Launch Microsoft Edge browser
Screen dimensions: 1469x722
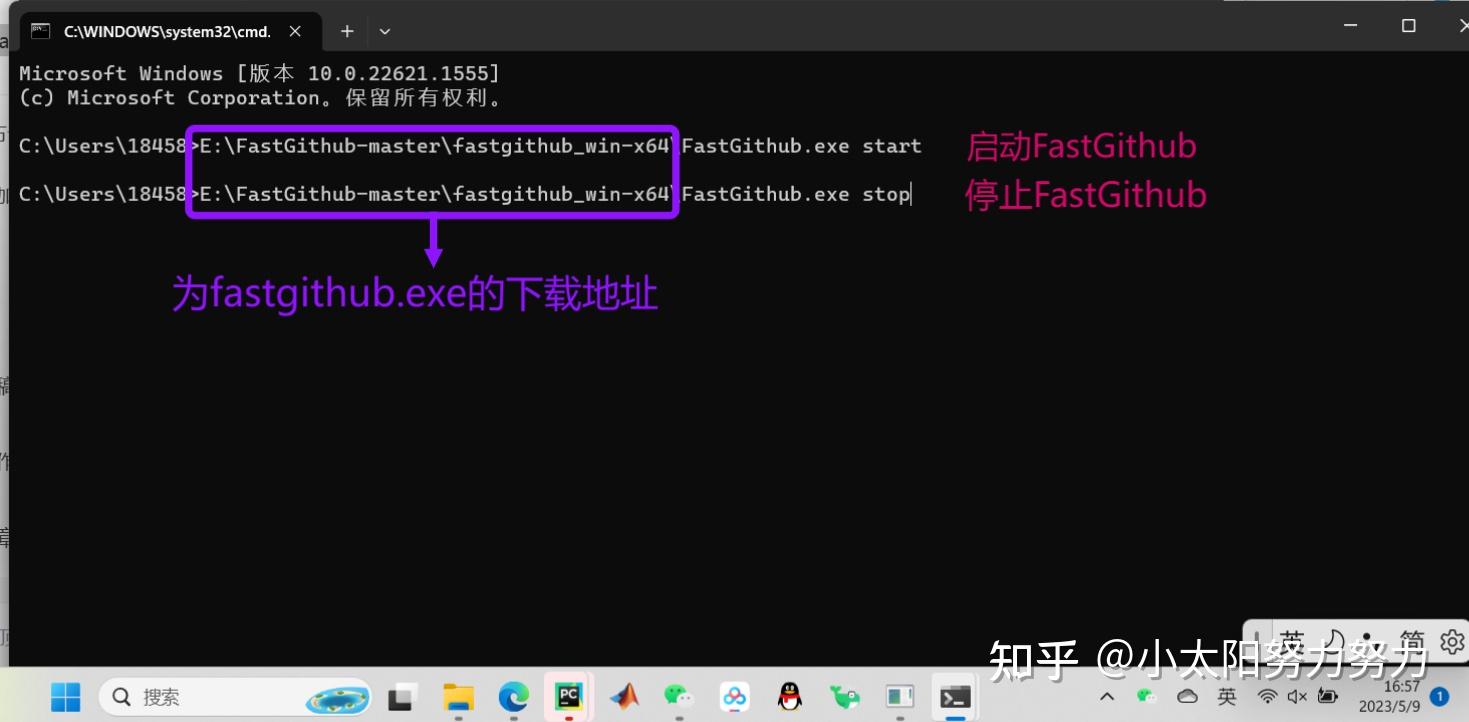tap(513, 697)
